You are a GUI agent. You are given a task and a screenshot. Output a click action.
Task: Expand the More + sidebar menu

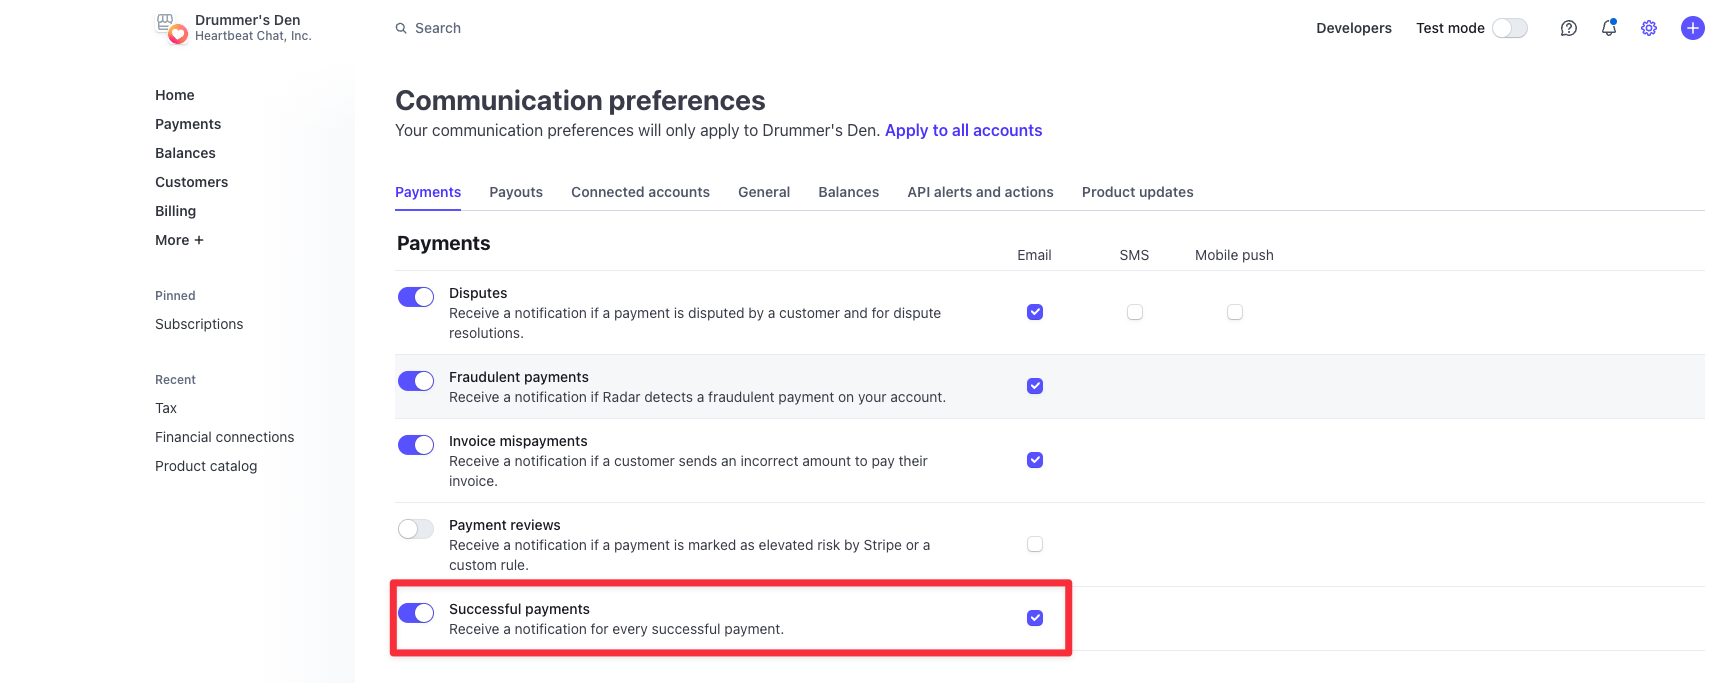(x=179, y=240)
